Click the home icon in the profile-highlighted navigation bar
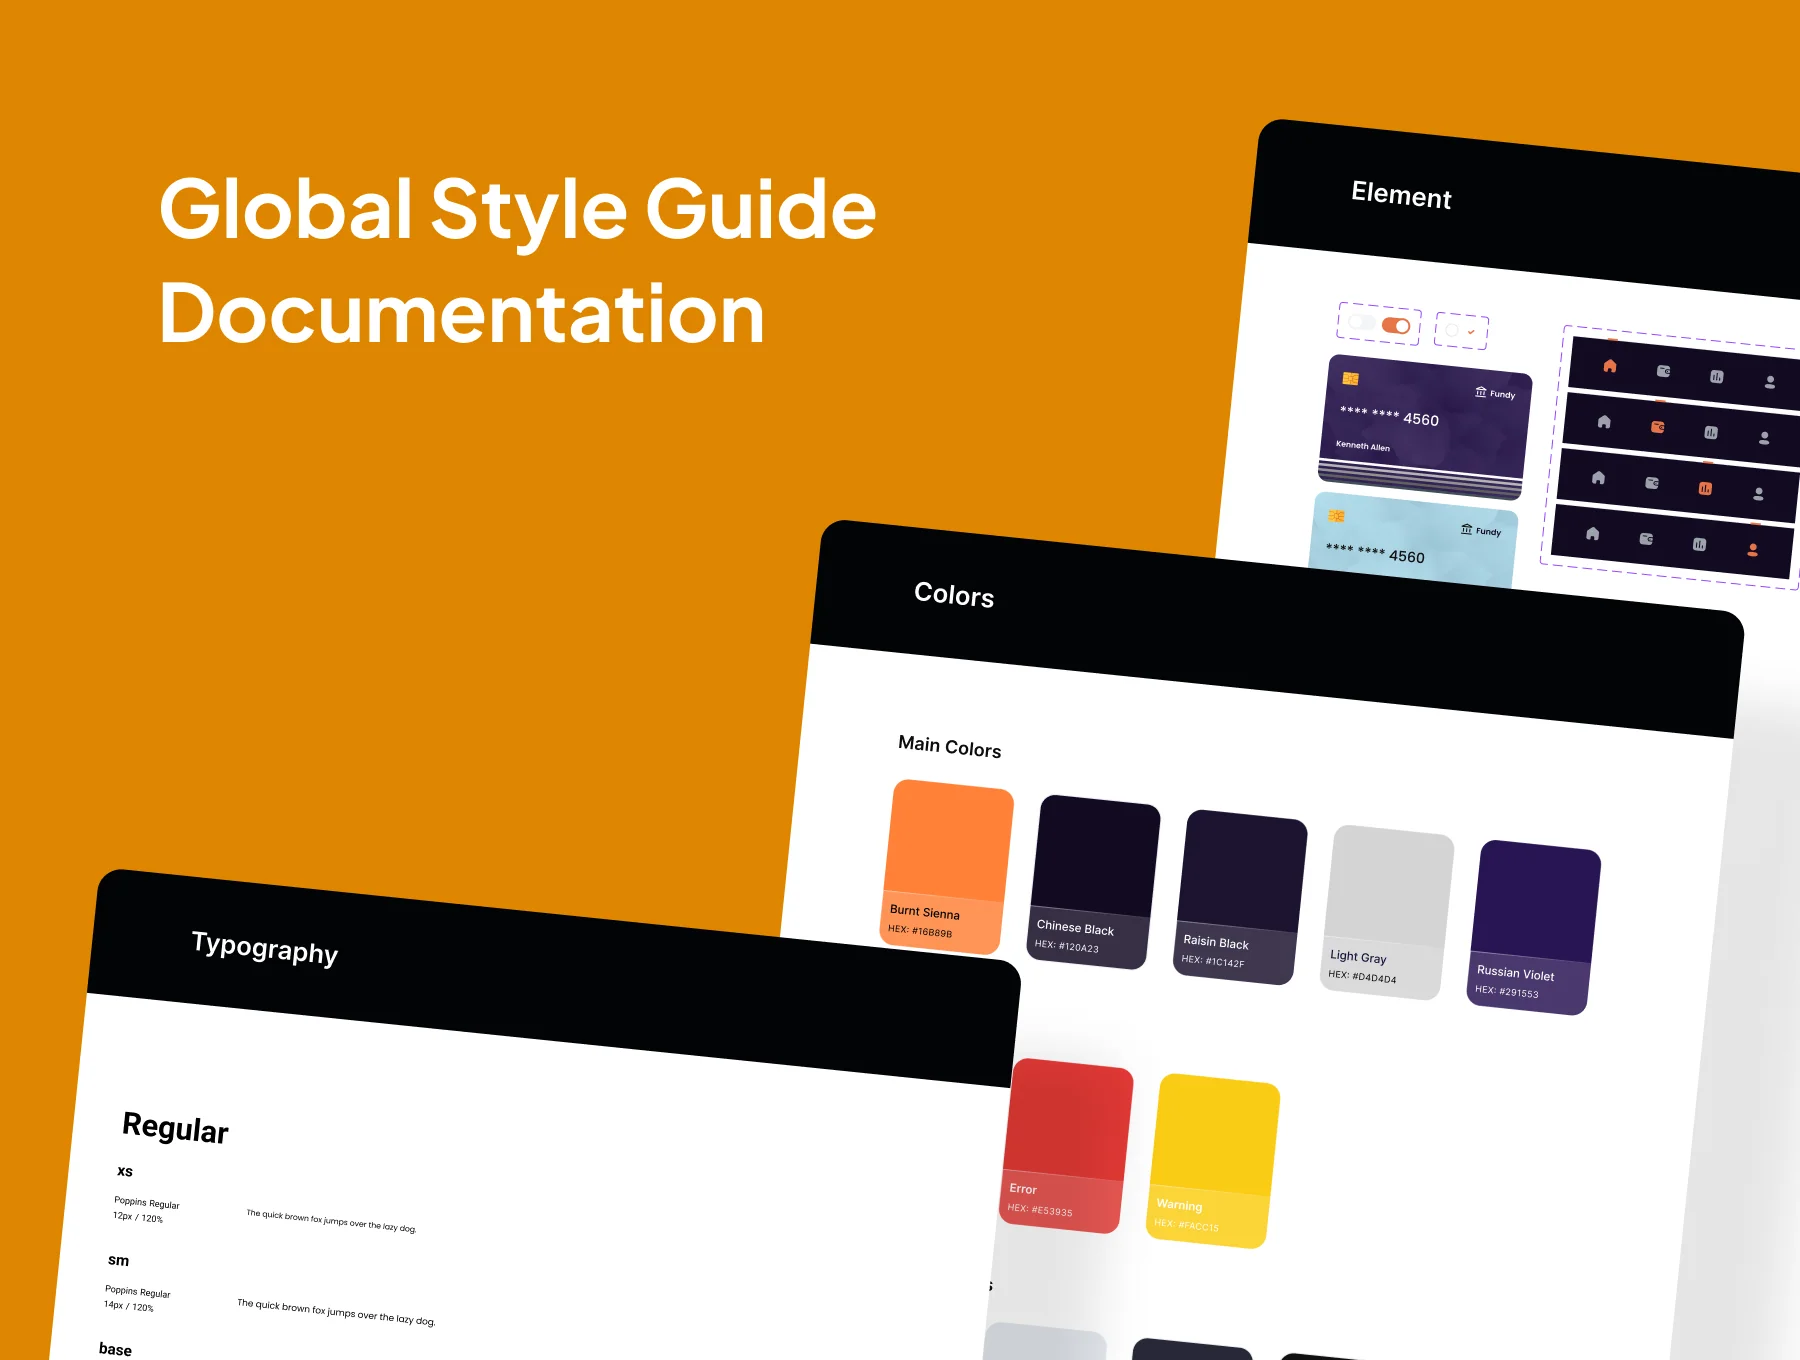This screenshot has height=1360, width=1800. coord(1592,534)
